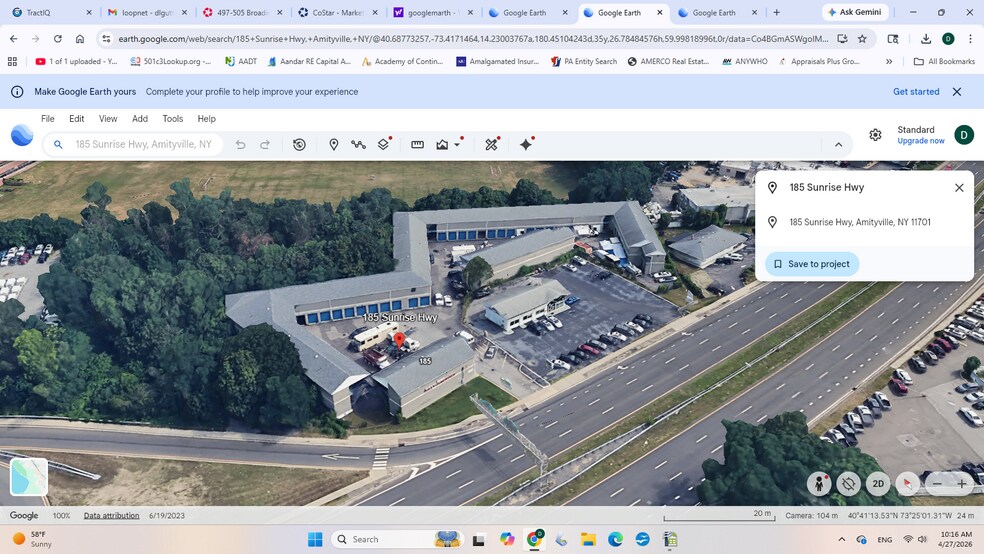Screen dimensions: 984x554
Task: Expand the hidden bookmarks chevron
Action: coord(889,61)
